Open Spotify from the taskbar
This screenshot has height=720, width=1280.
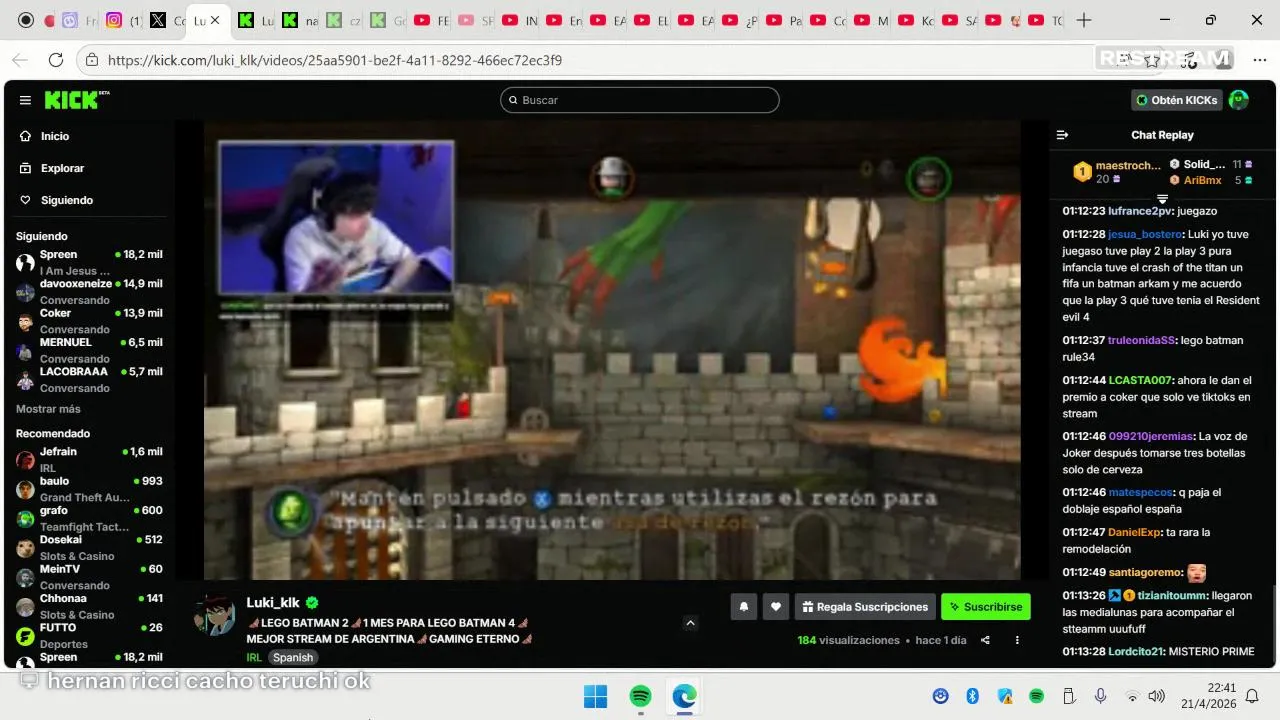pyautogui.click(x=640, y=696)
